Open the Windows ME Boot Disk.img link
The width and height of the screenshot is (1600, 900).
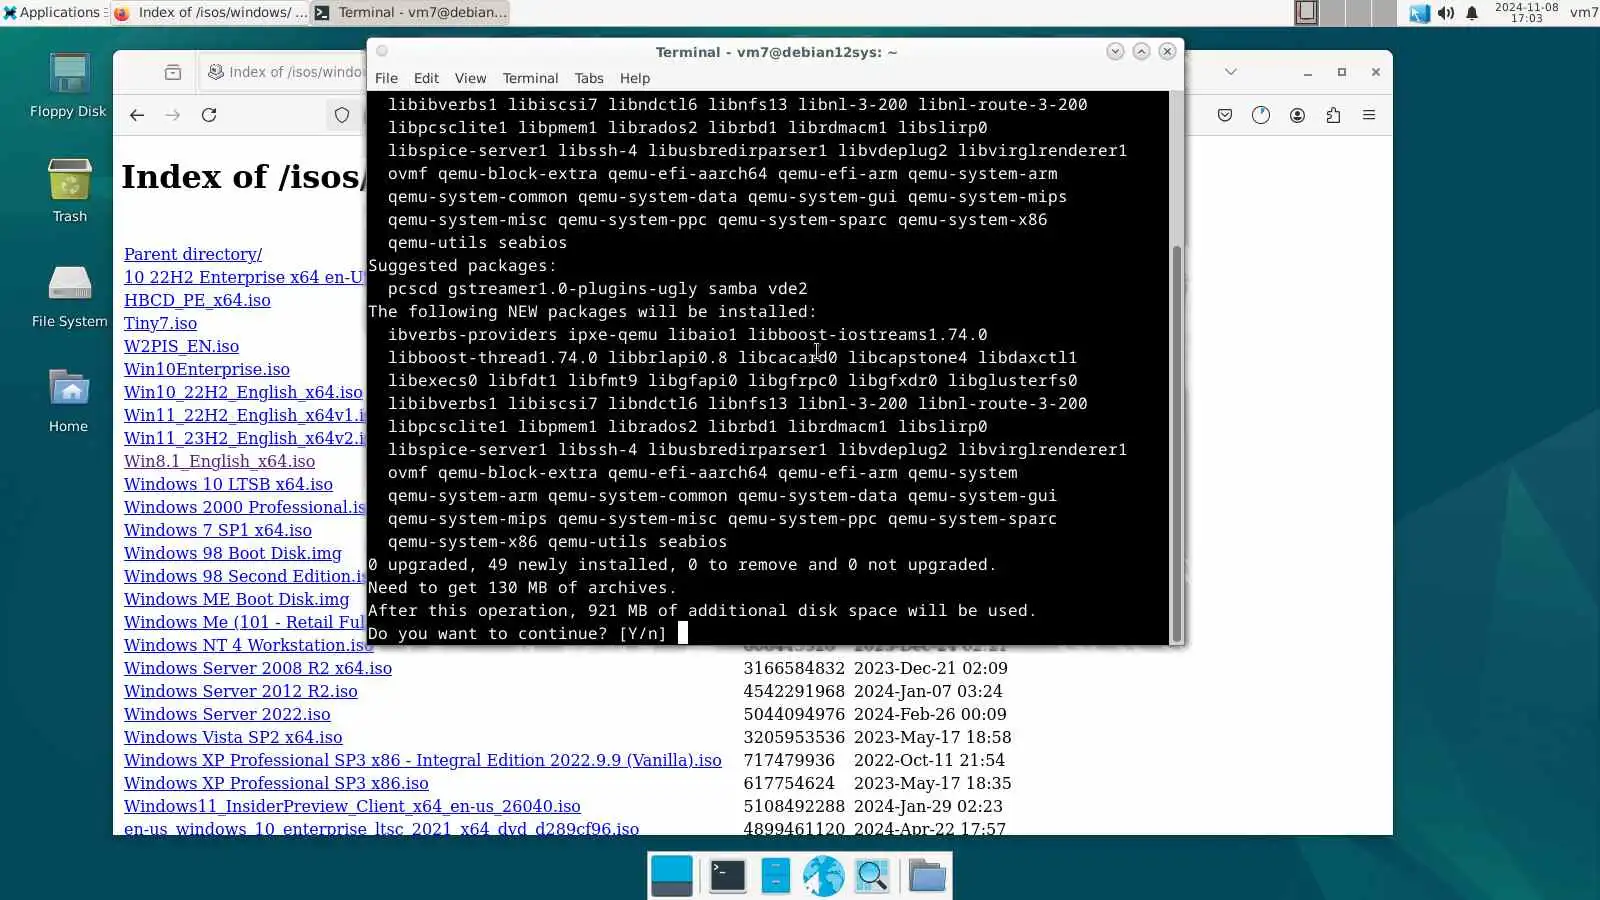237,599
